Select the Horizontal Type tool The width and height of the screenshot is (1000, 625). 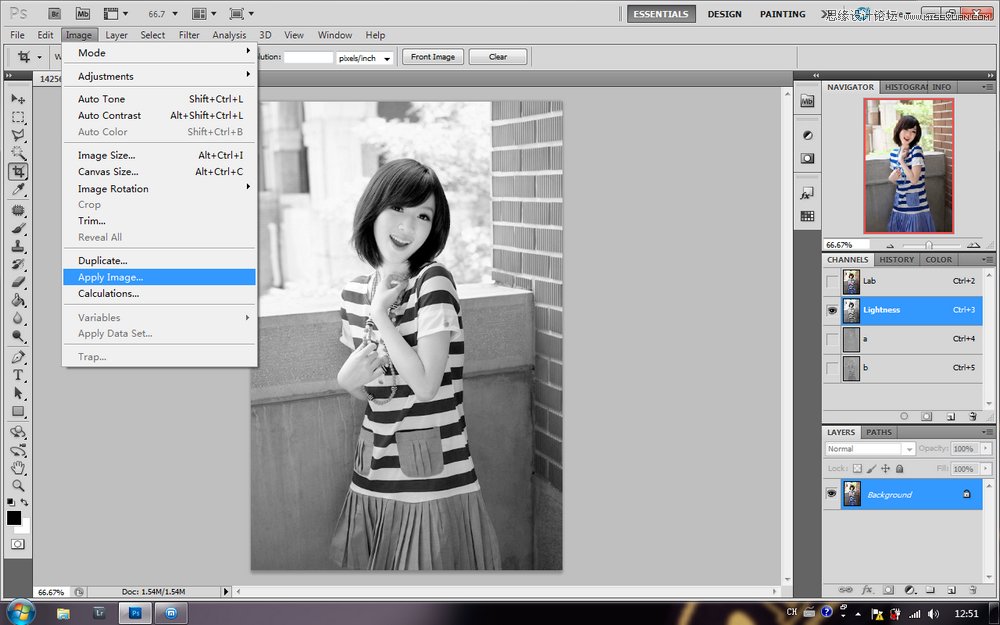pos(18,373)
